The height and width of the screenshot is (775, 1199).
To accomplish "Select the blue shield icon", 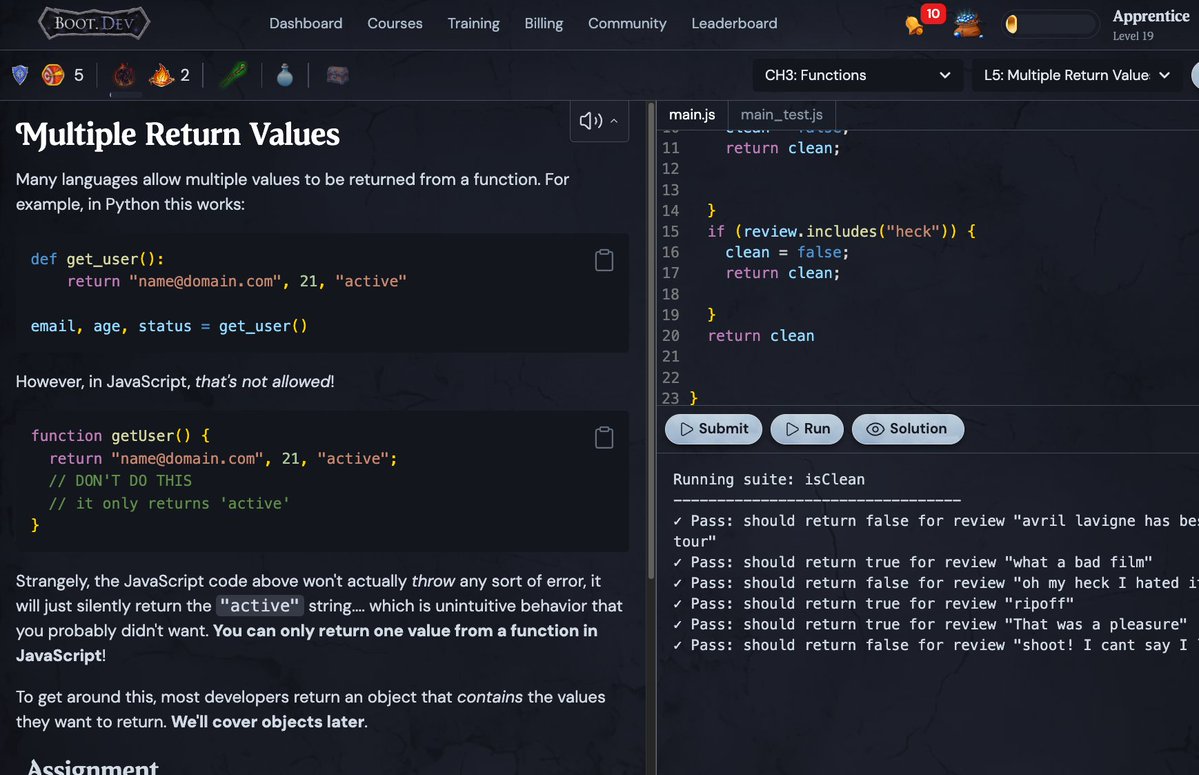I will [20, 74].
